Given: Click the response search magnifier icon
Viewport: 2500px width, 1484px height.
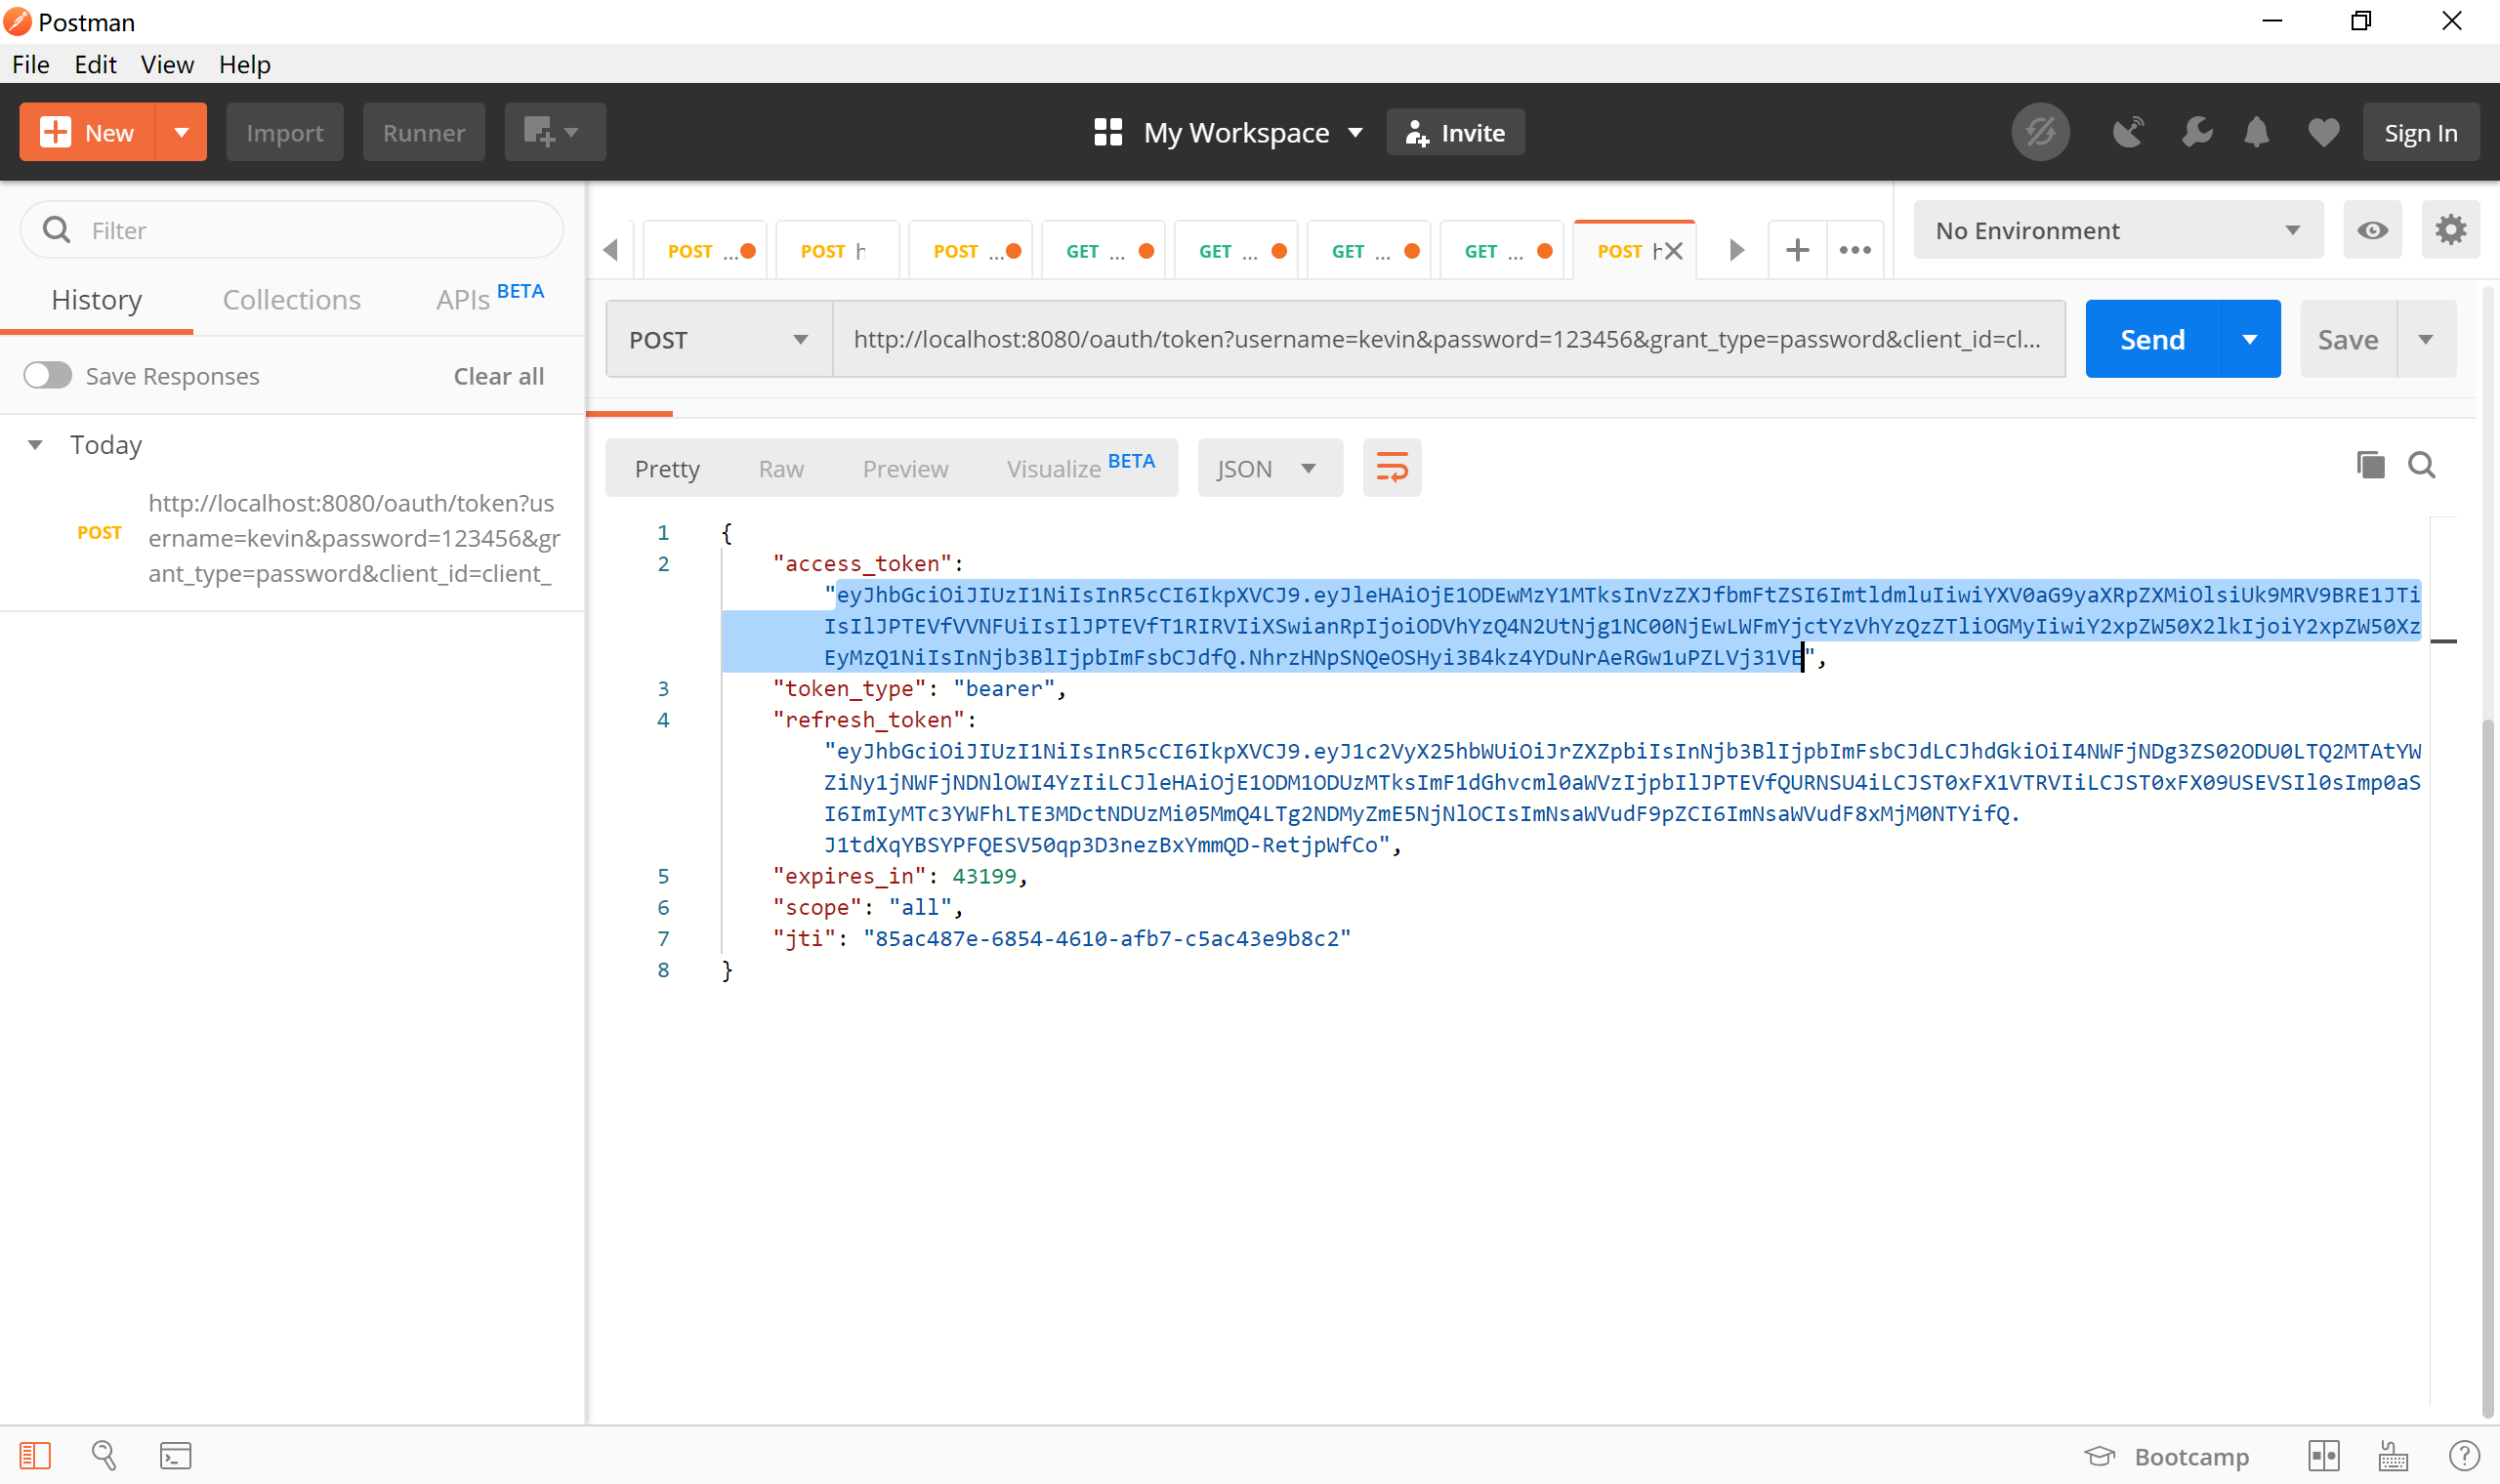Looking at the screenshot, I should point(2421,465).
